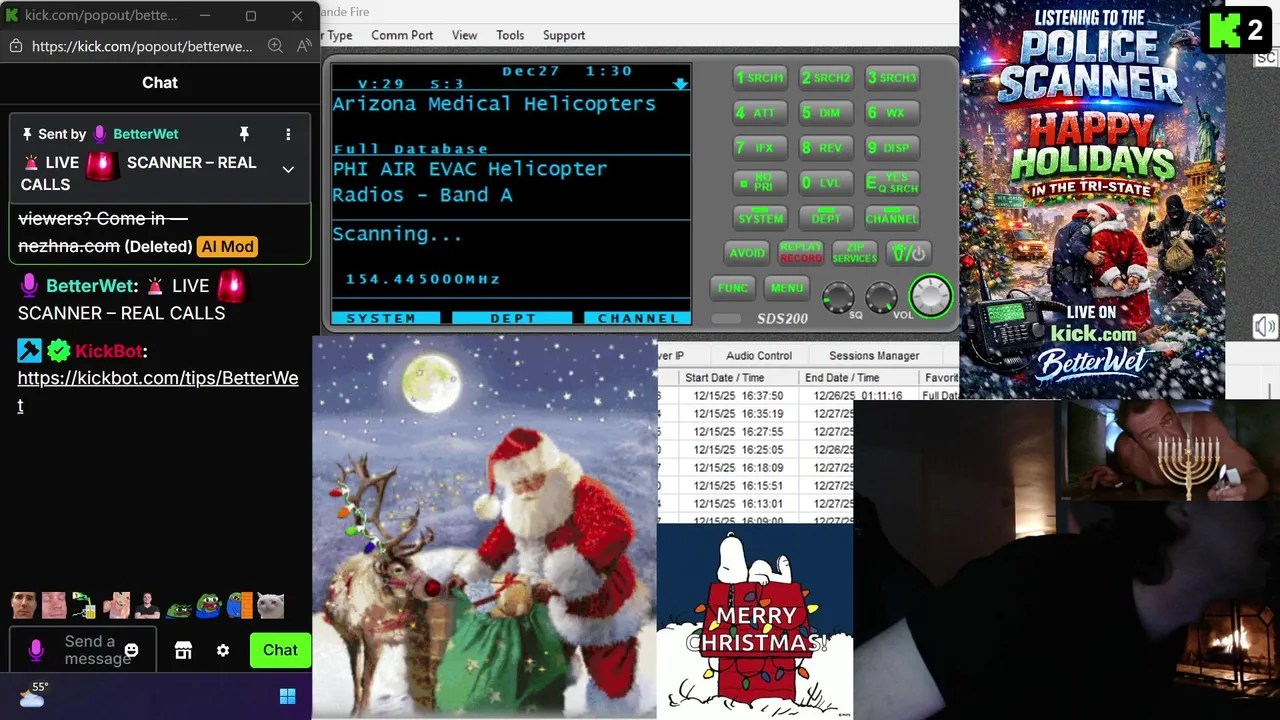Click the Kick favicon in the popout title bar
1280x720 pixels.
[x=12, y=15]
